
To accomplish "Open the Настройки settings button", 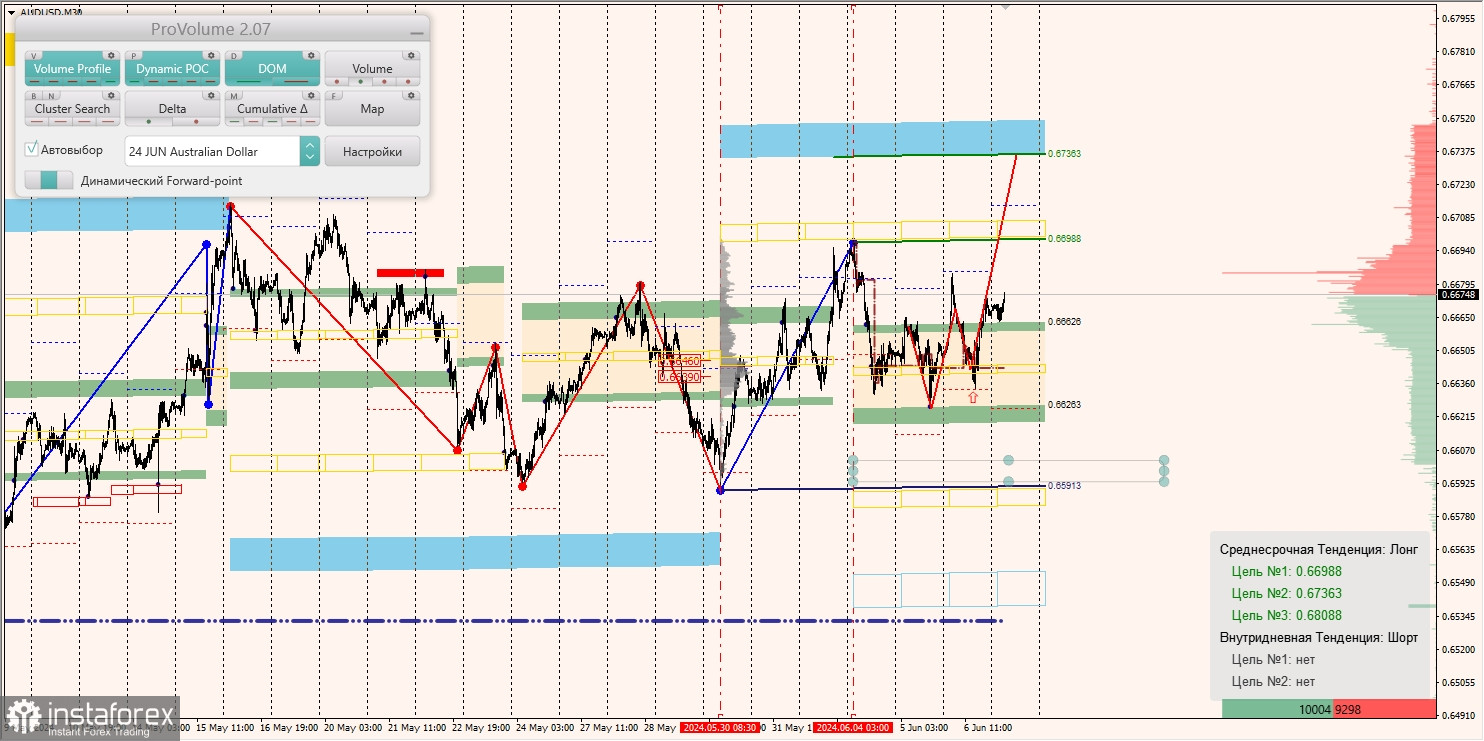I will tap(372, 151).
